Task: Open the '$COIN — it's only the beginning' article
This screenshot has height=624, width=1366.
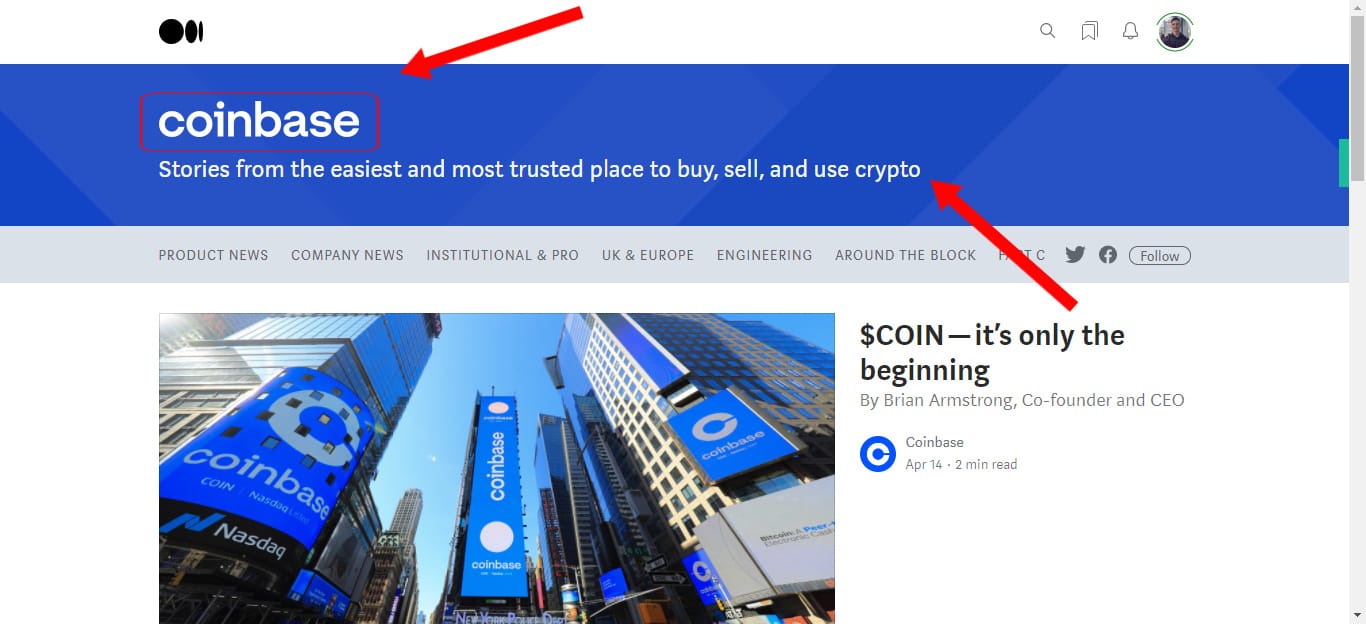Action: (992, 352)
